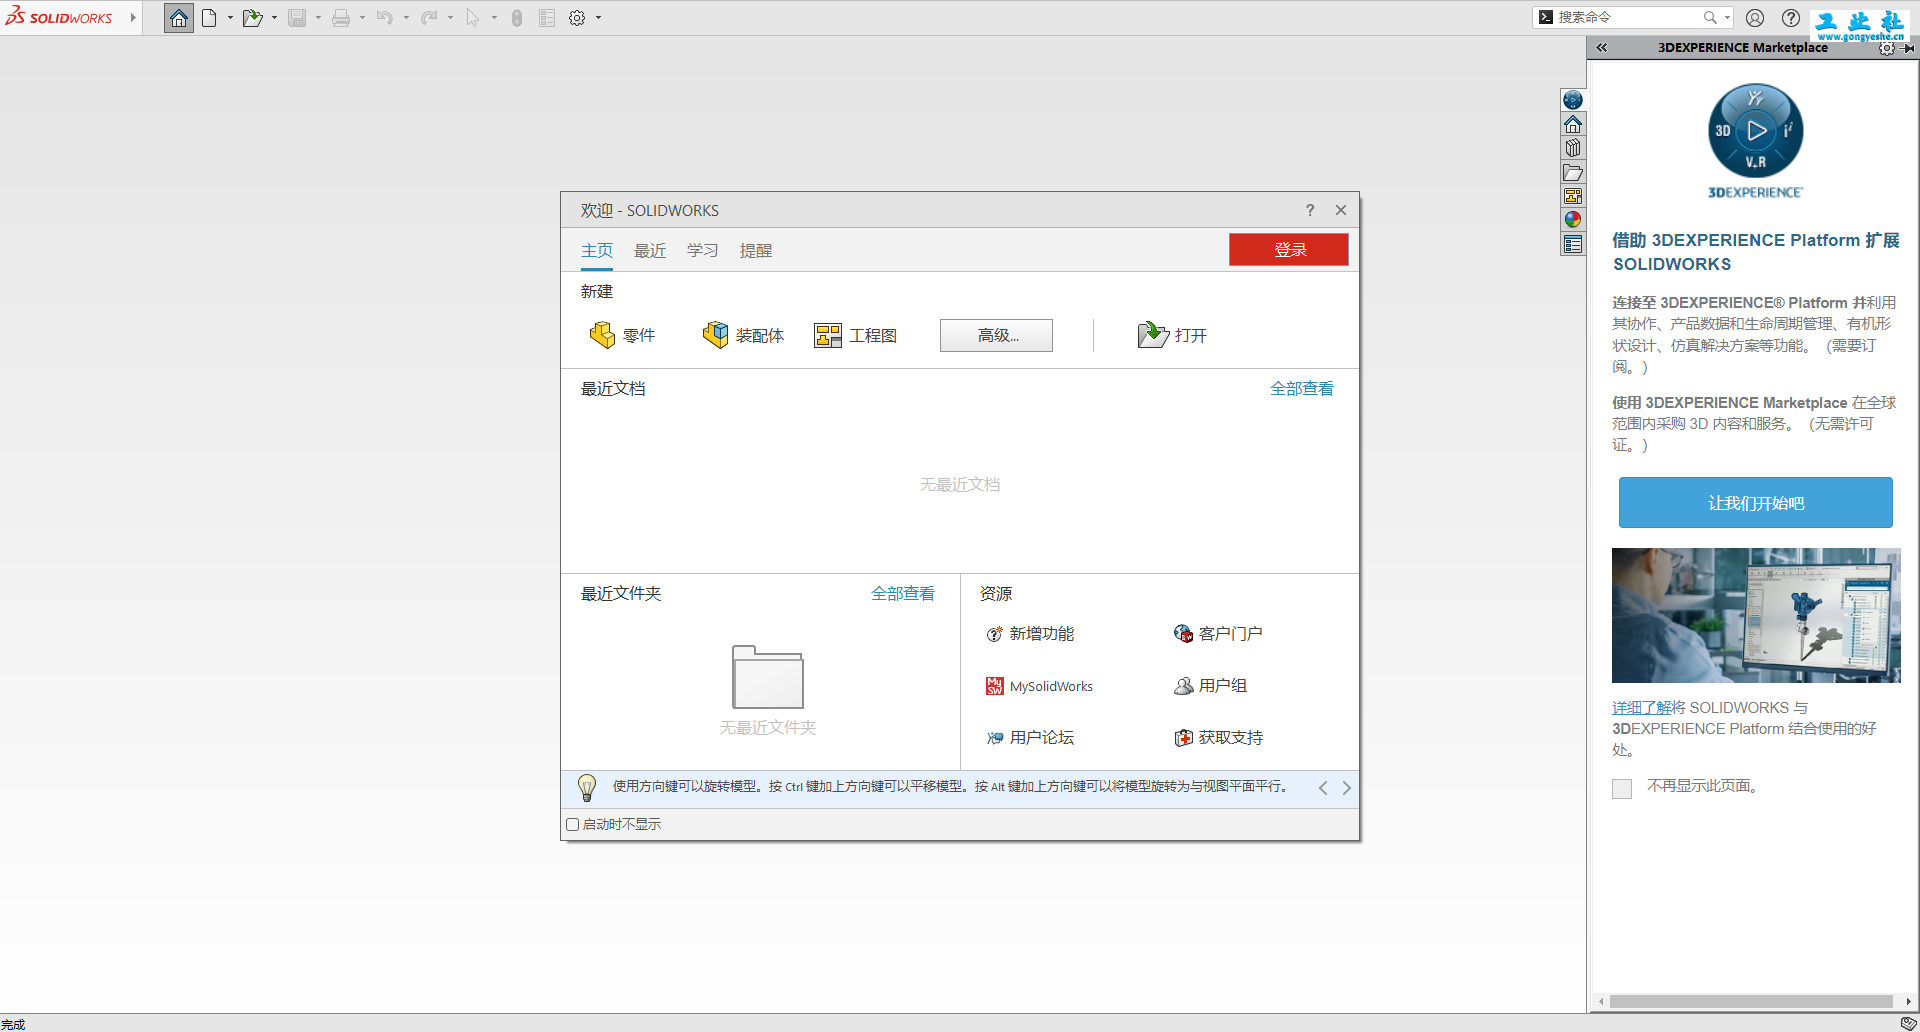Click 全部查看 beside 最近文件夹
Screen dimensions: 1920x1032
(903, 594)
